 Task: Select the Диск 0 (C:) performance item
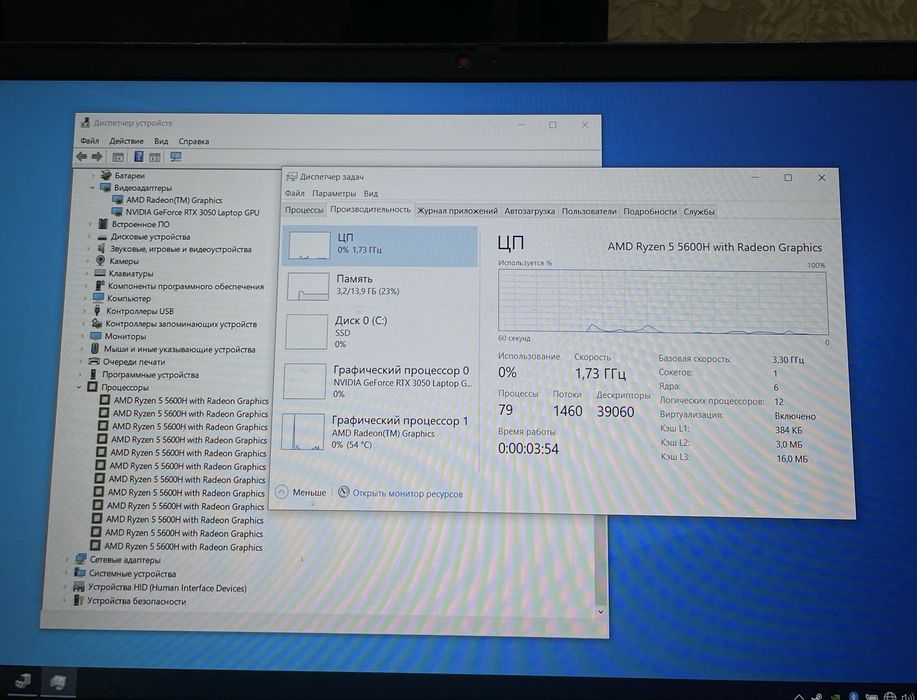tap(379, 332)
